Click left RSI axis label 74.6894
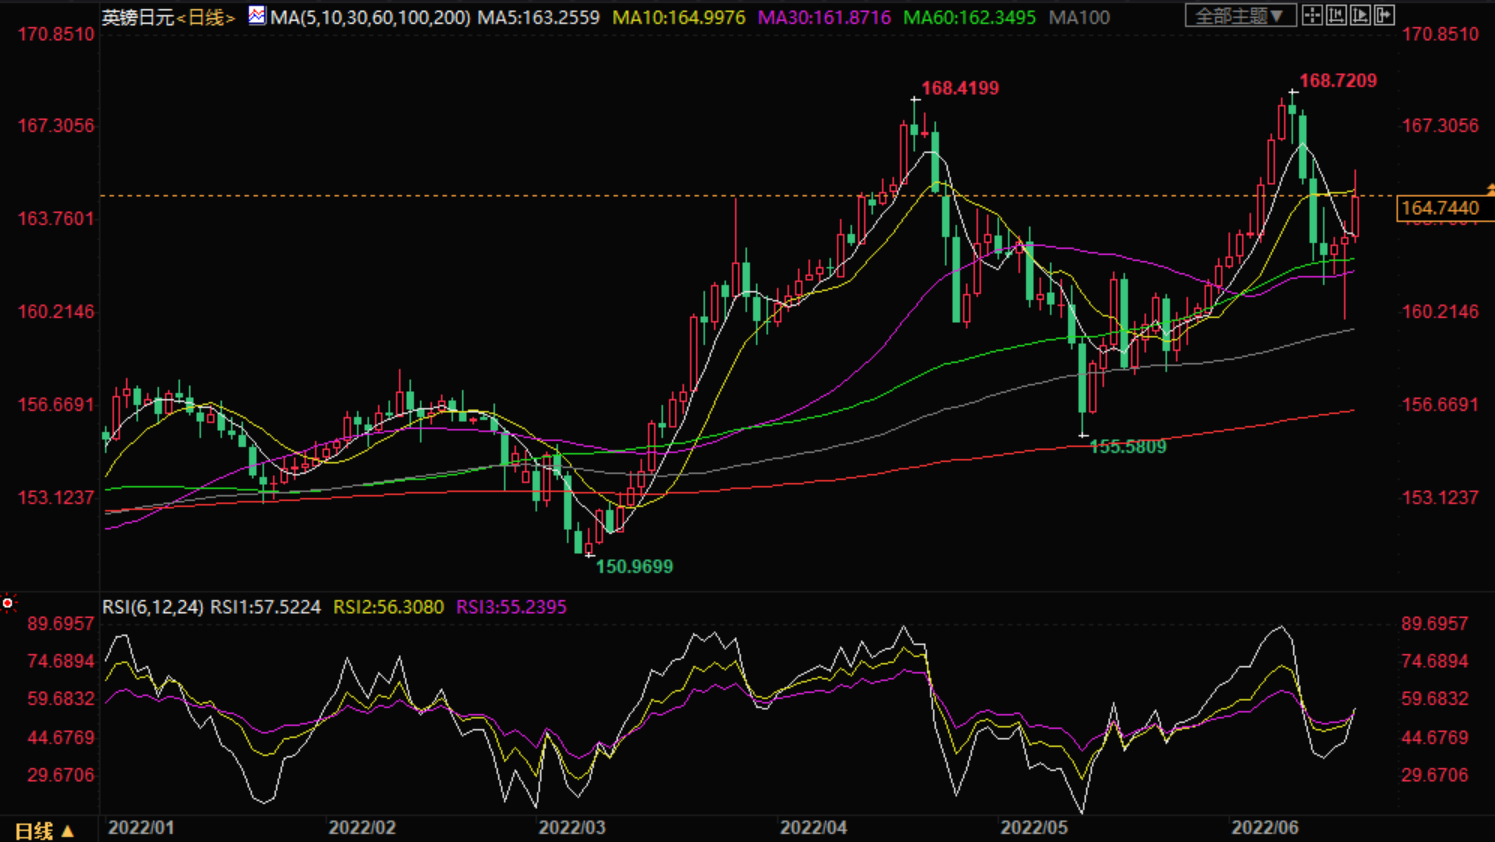Viewport: 1495px width, 842px height. click(x=61, y=661)
